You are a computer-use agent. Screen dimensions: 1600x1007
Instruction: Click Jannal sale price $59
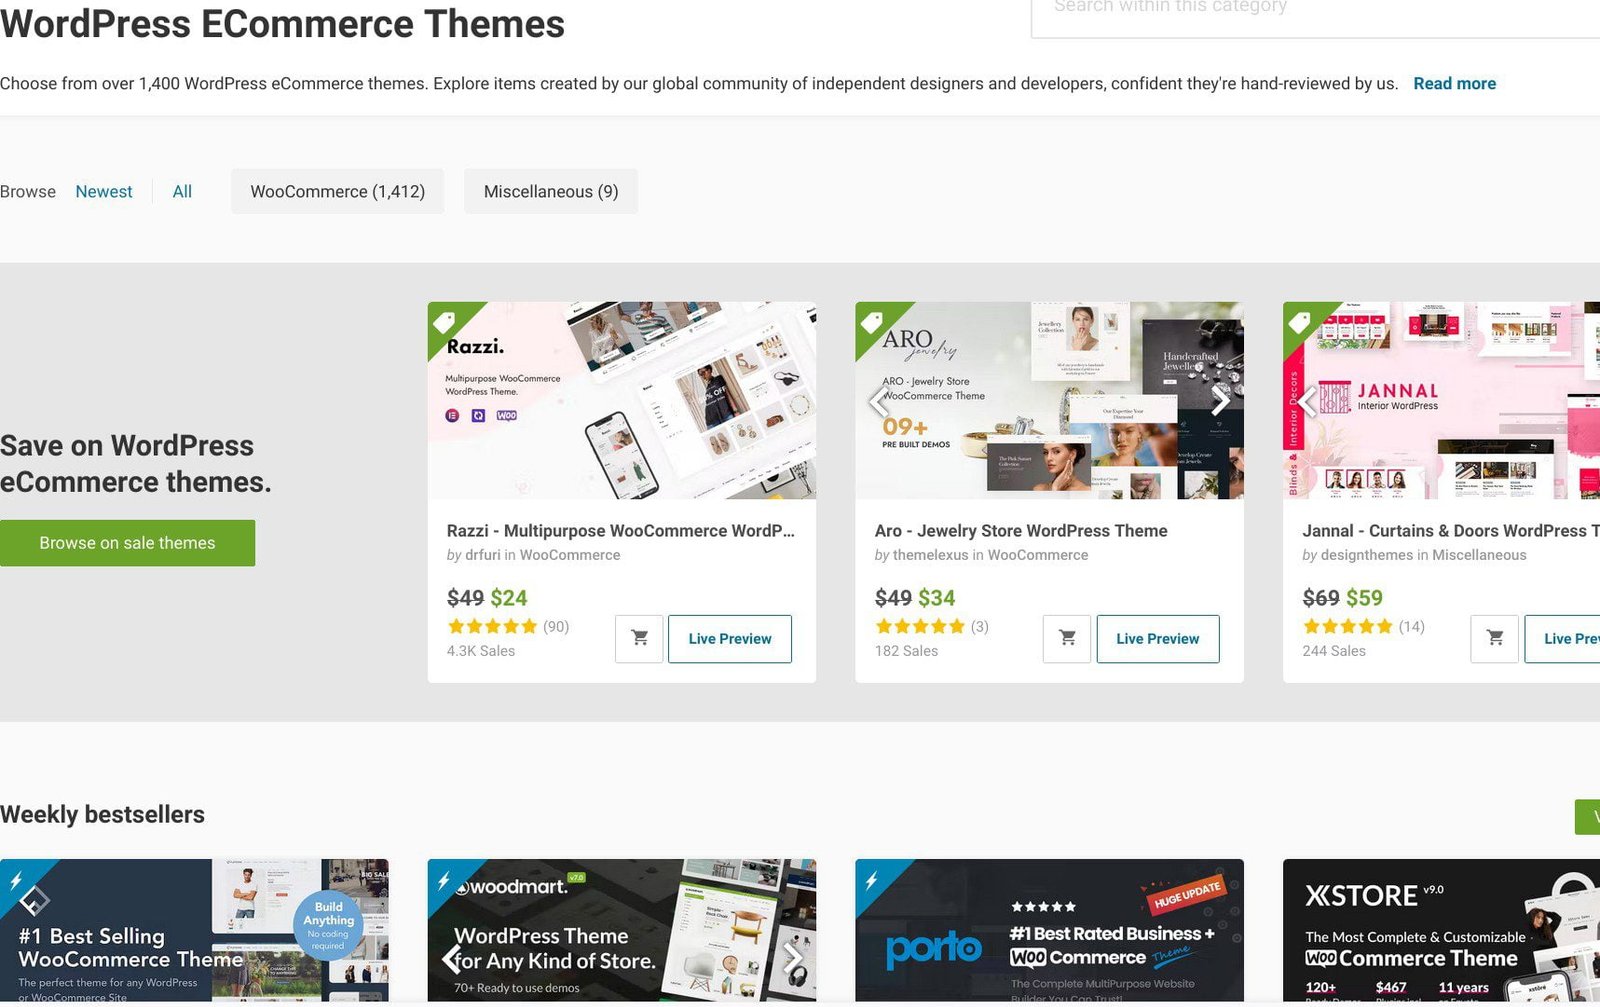1364,598
